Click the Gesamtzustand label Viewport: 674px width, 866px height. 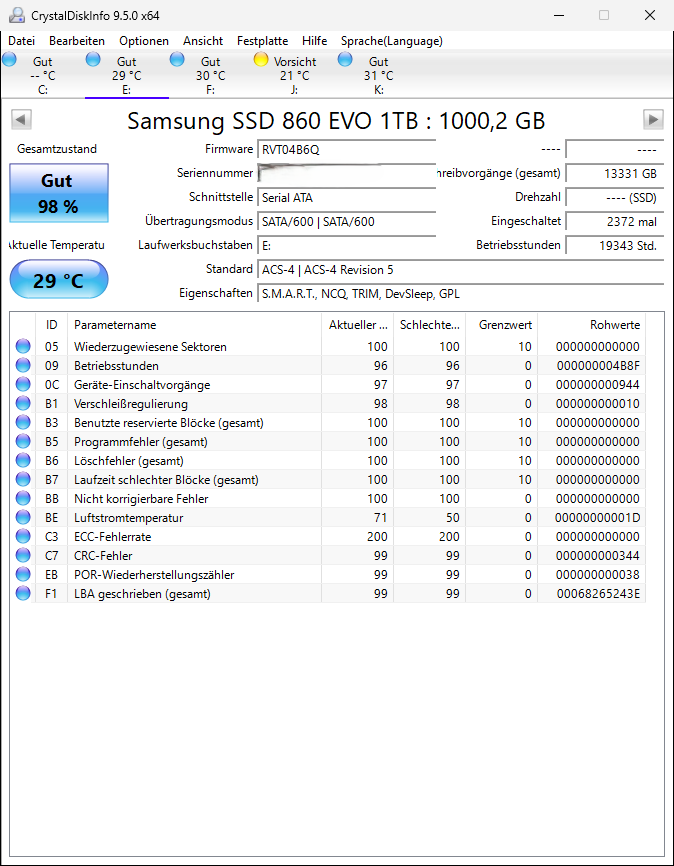click(x=57, y=149)
